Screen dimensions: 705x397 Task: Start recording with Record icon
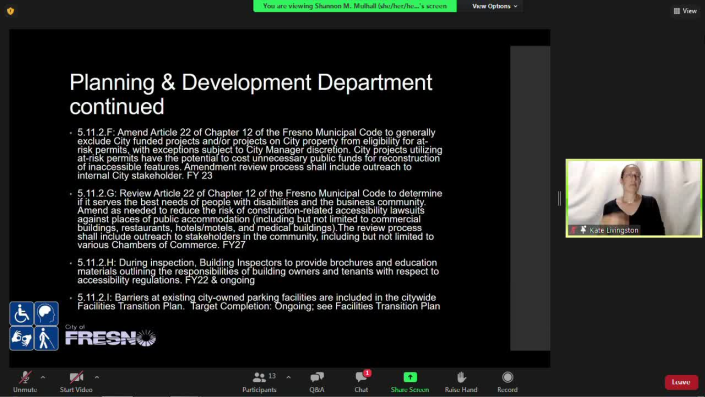point(508,382)
